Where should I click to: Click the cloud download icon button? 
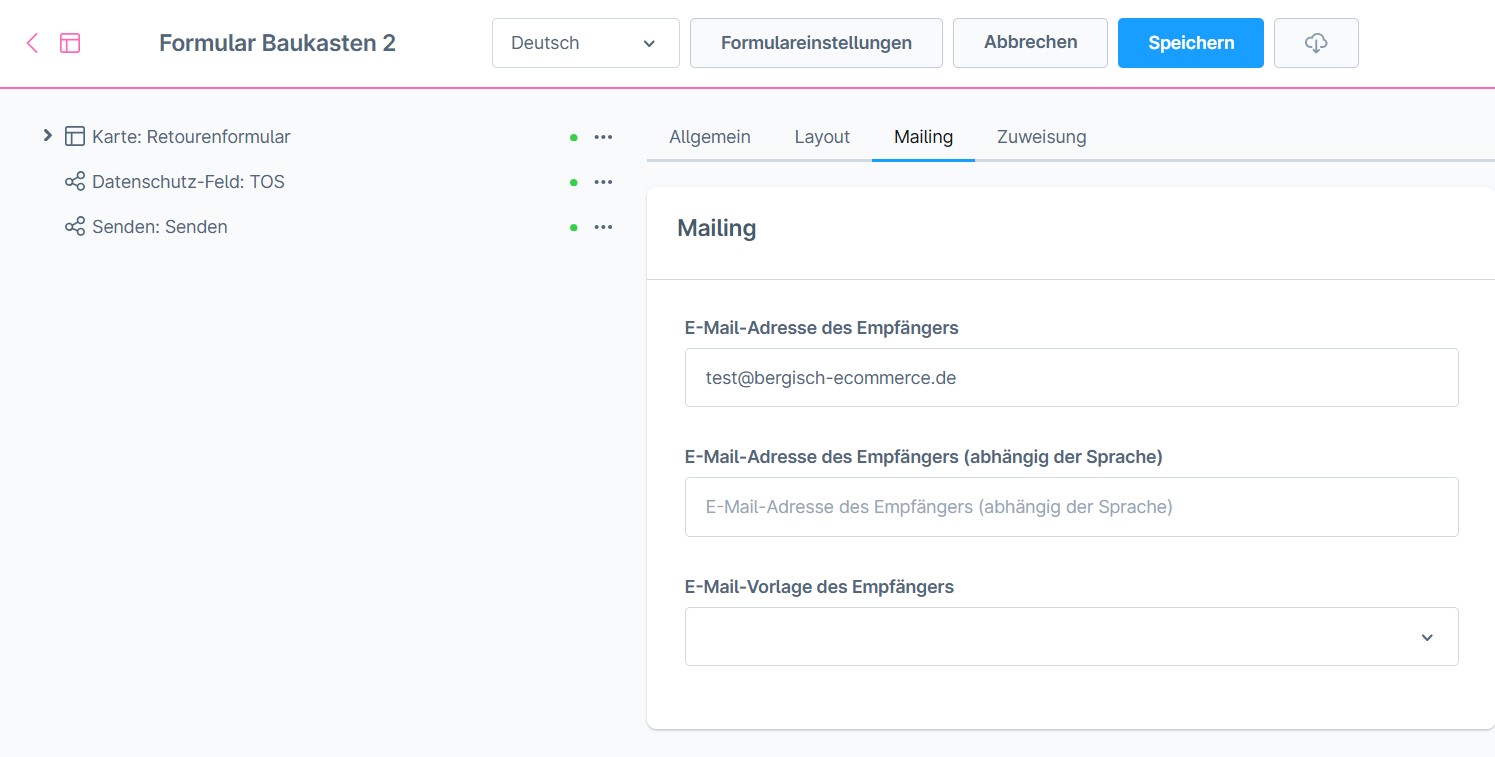pos(1316,43)
